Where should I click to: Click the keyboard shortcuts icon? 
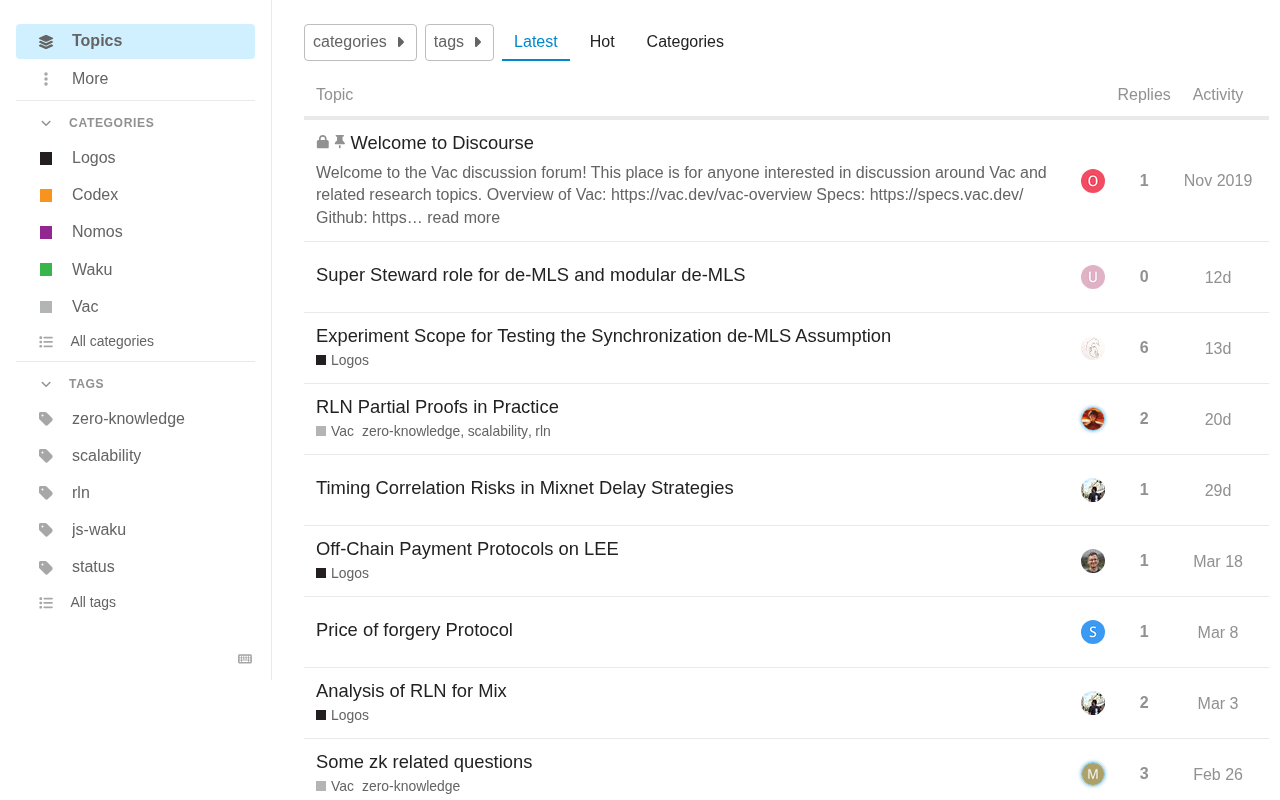click(245, 659)
